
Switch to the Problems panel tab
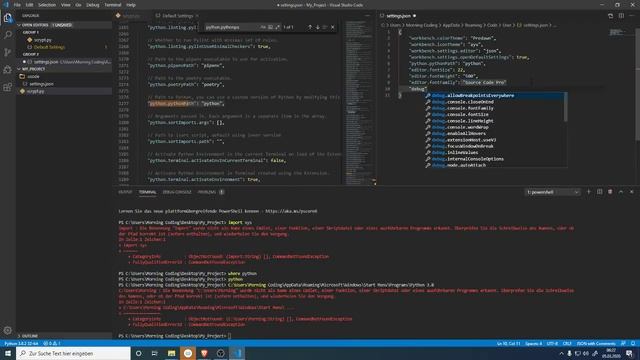point(207,192)
